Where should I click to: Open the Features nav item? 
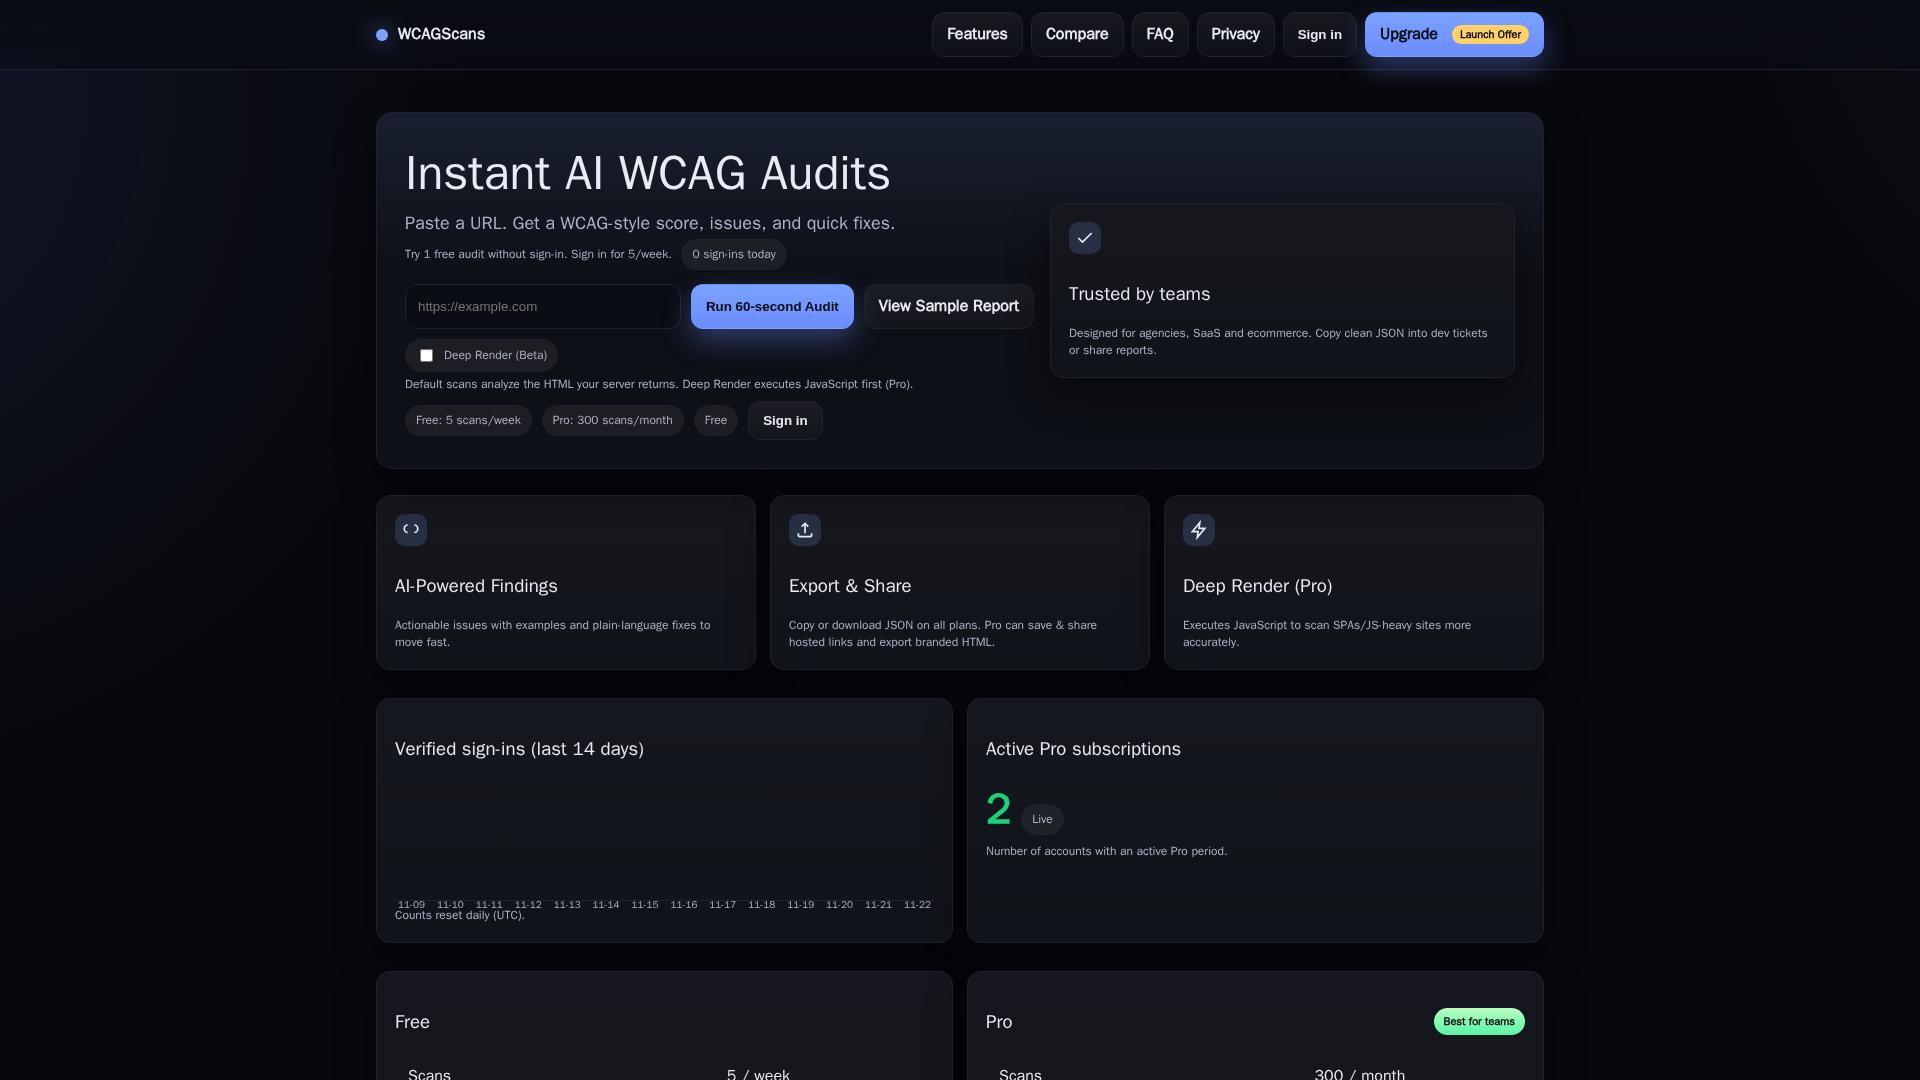977,35
